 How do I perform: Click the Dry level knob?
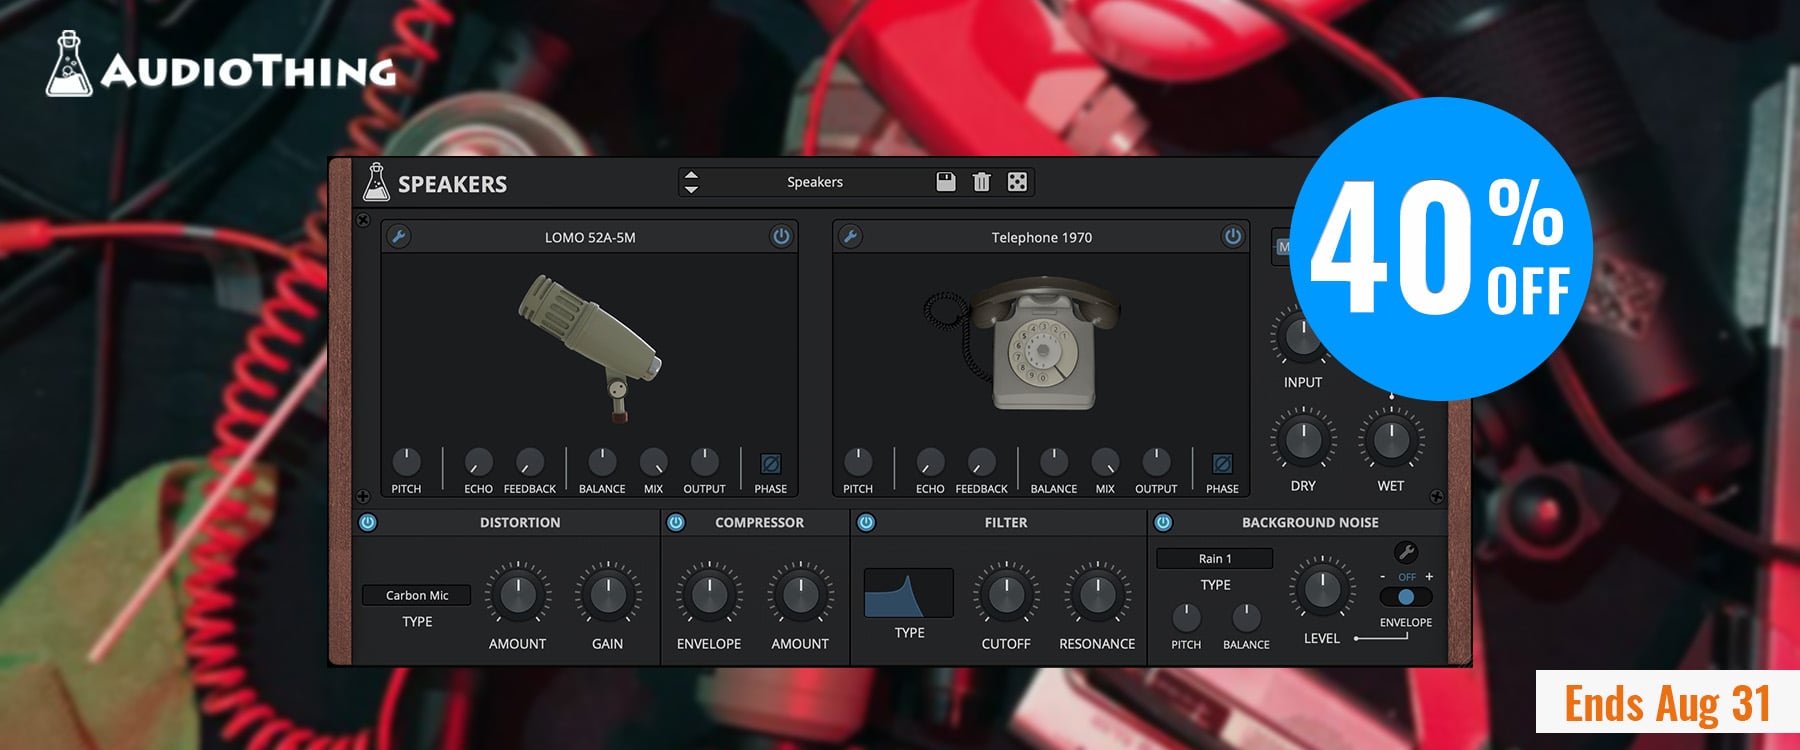click(x=1303, y=438)
